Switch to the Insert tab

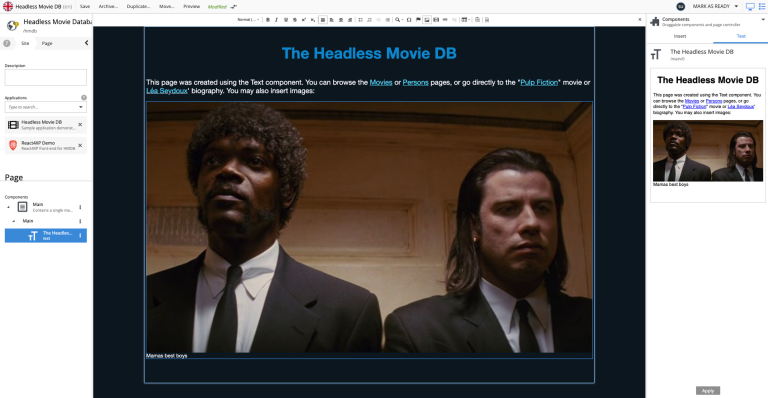pyautogui.click(x=680, y=36)
